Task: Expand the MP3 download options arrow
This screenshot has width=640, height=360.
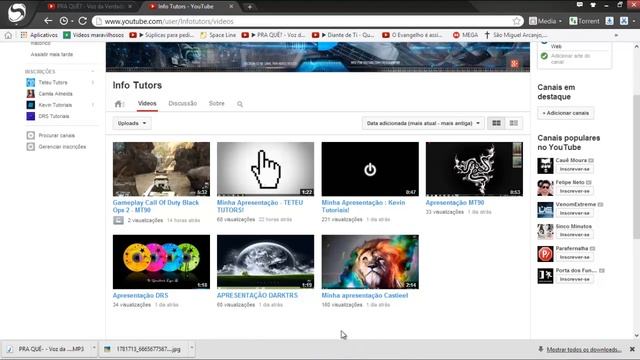Action: click(94, 348)
